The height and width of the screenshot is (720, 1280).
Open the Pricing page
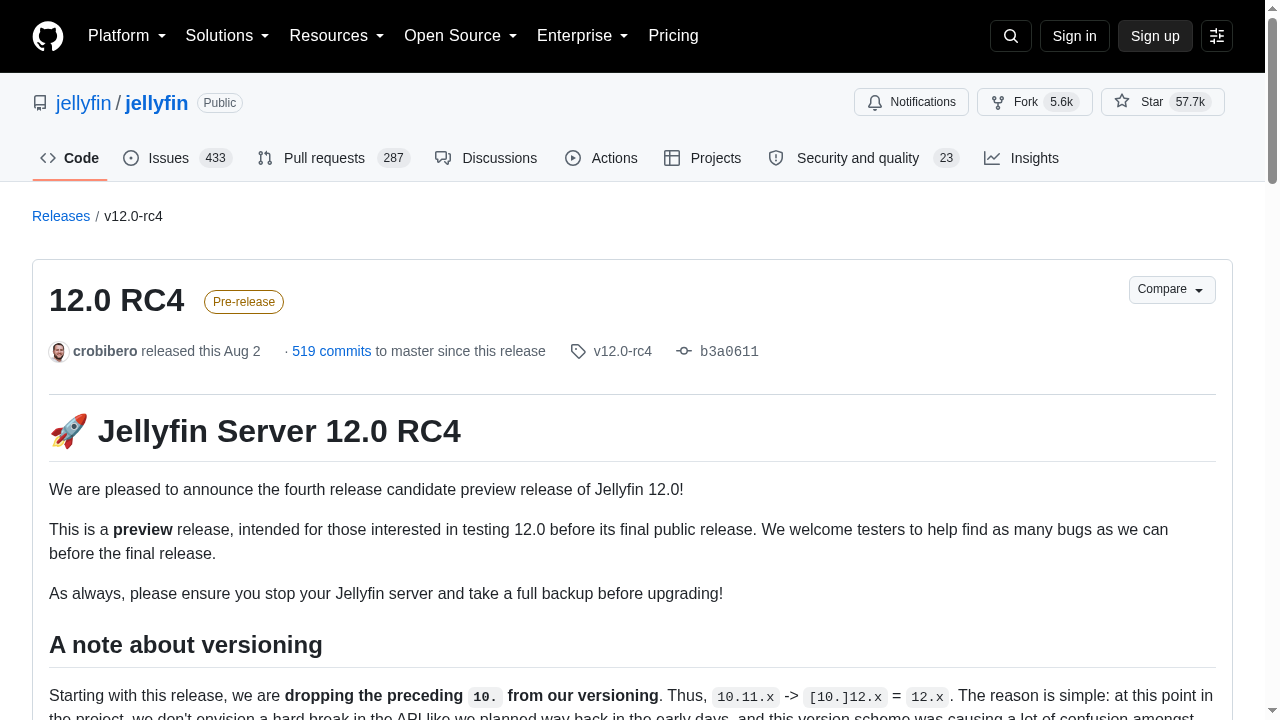673,36
